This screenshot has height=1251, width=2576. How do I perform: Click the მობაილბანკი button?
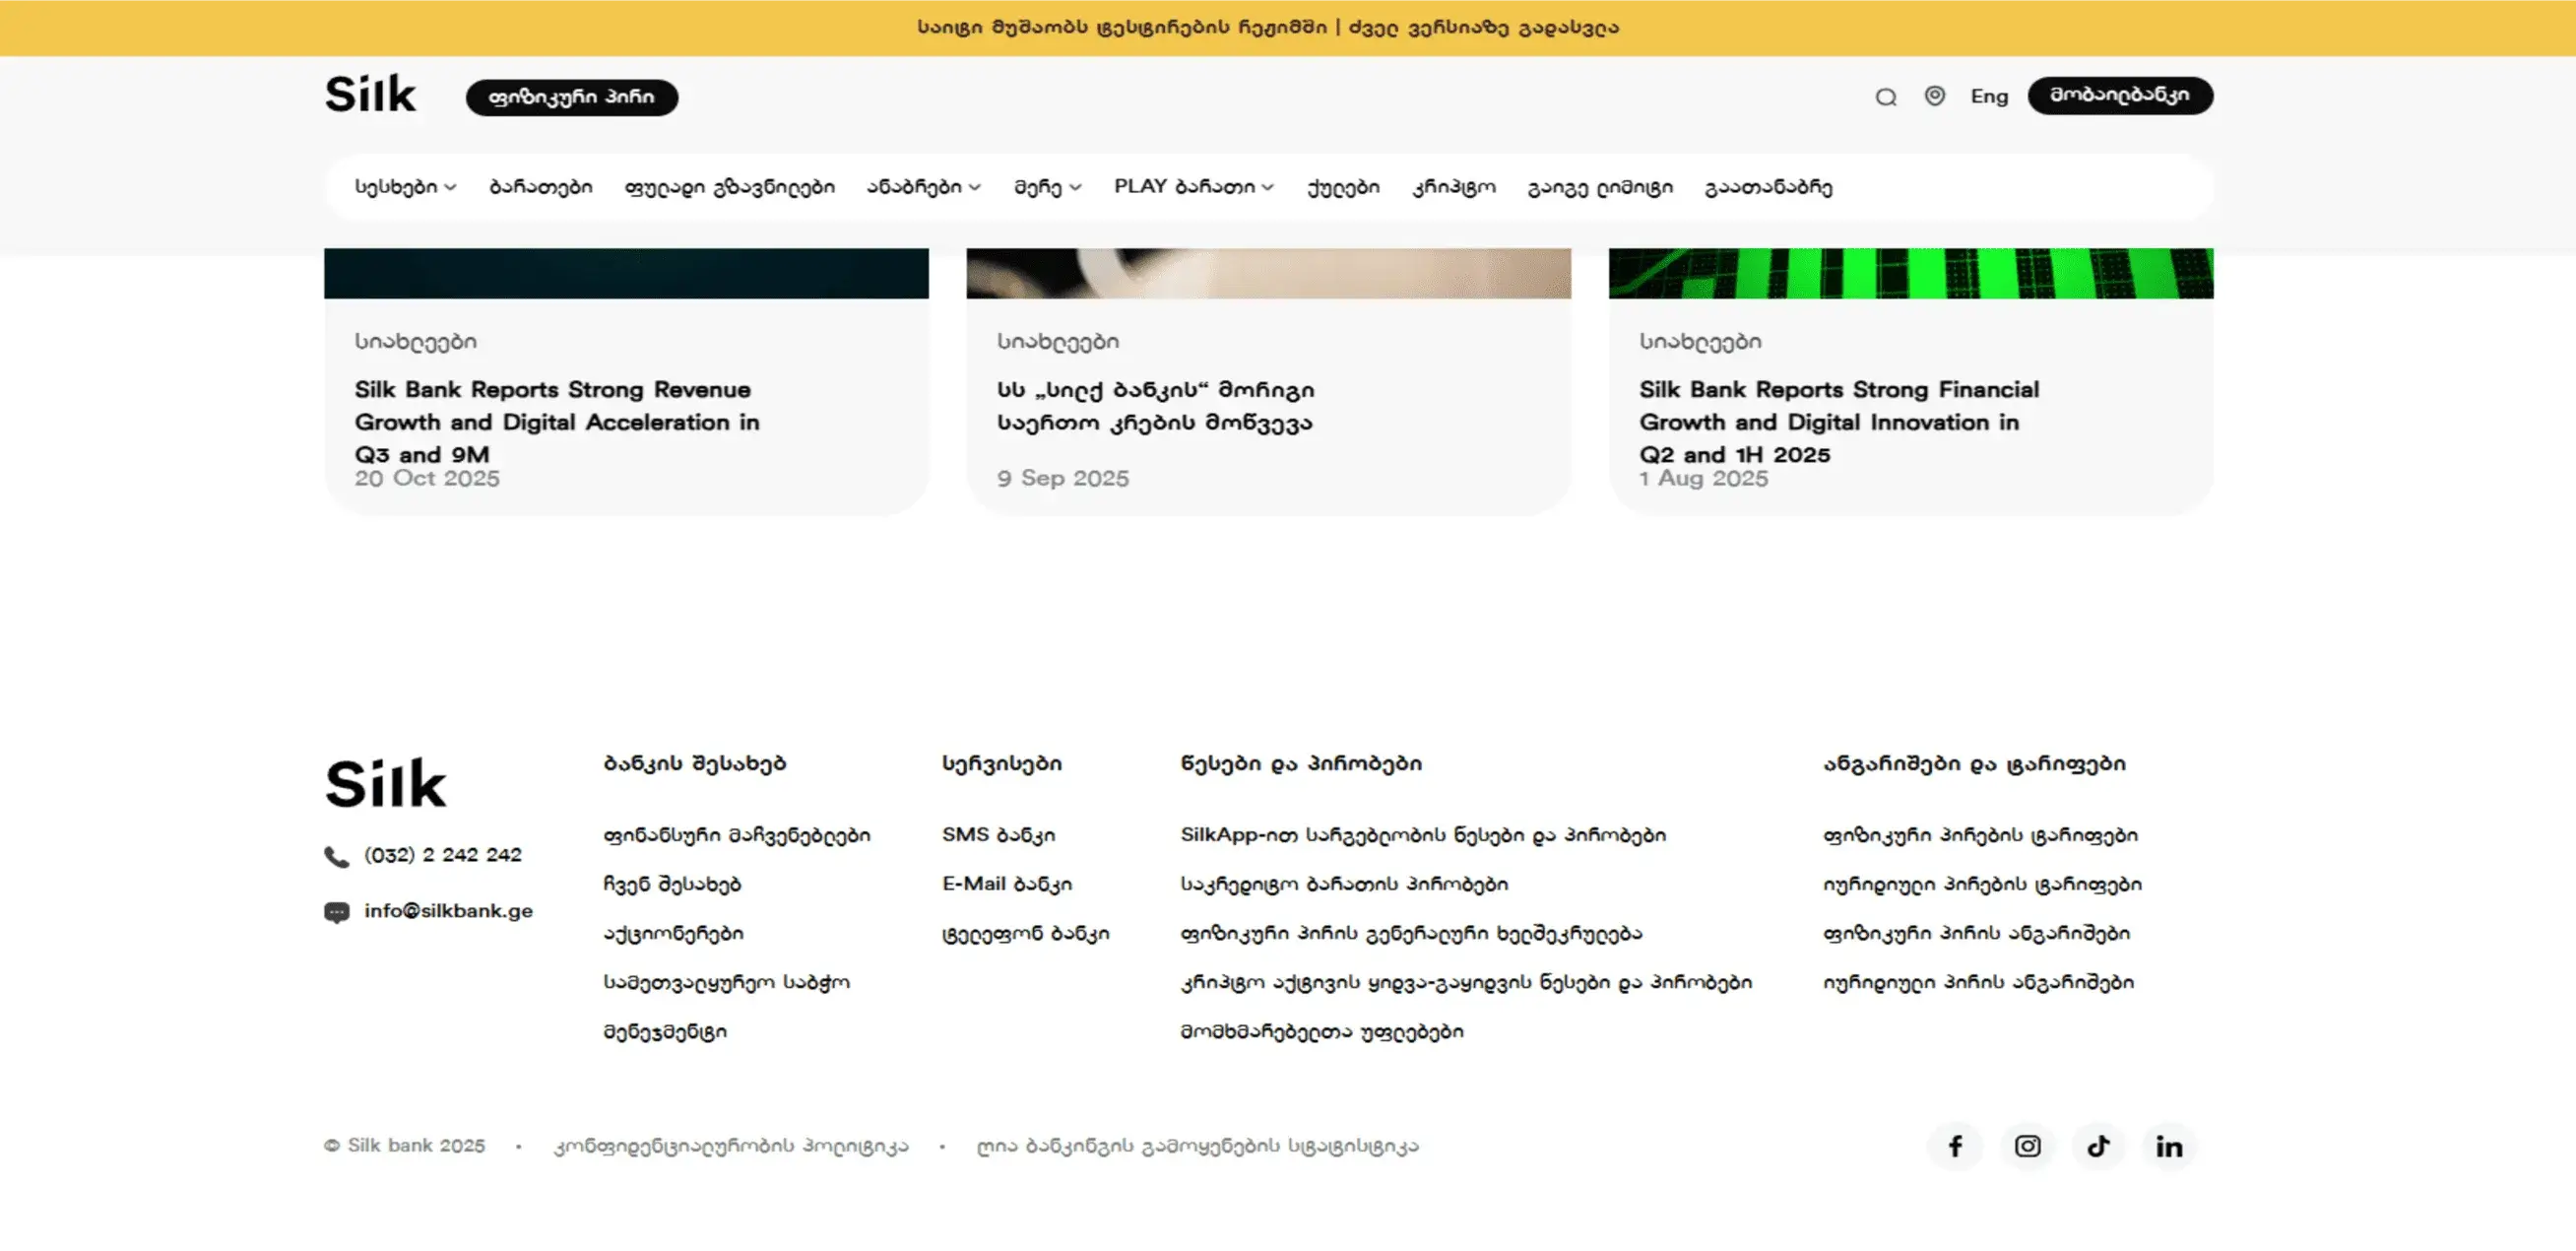2120,95
